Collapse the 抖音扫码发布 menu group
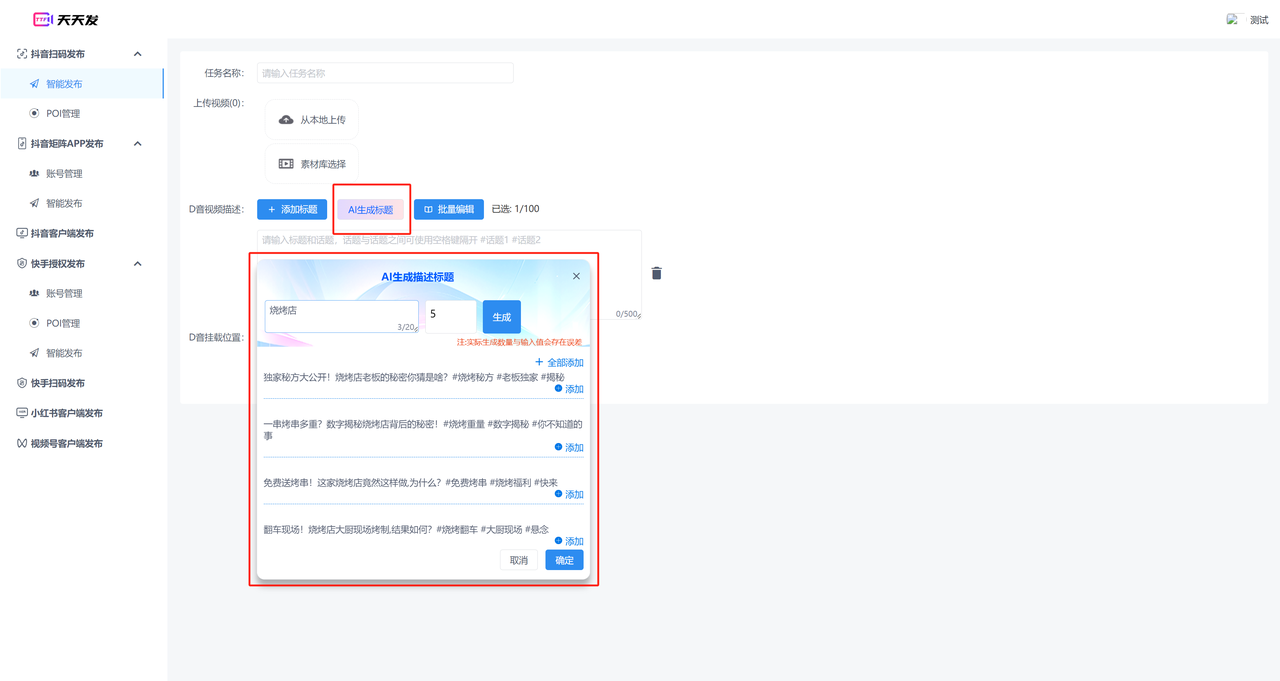Image resolution: width=1280 pixels, height=681 pixels. click(x=138, y=54)
